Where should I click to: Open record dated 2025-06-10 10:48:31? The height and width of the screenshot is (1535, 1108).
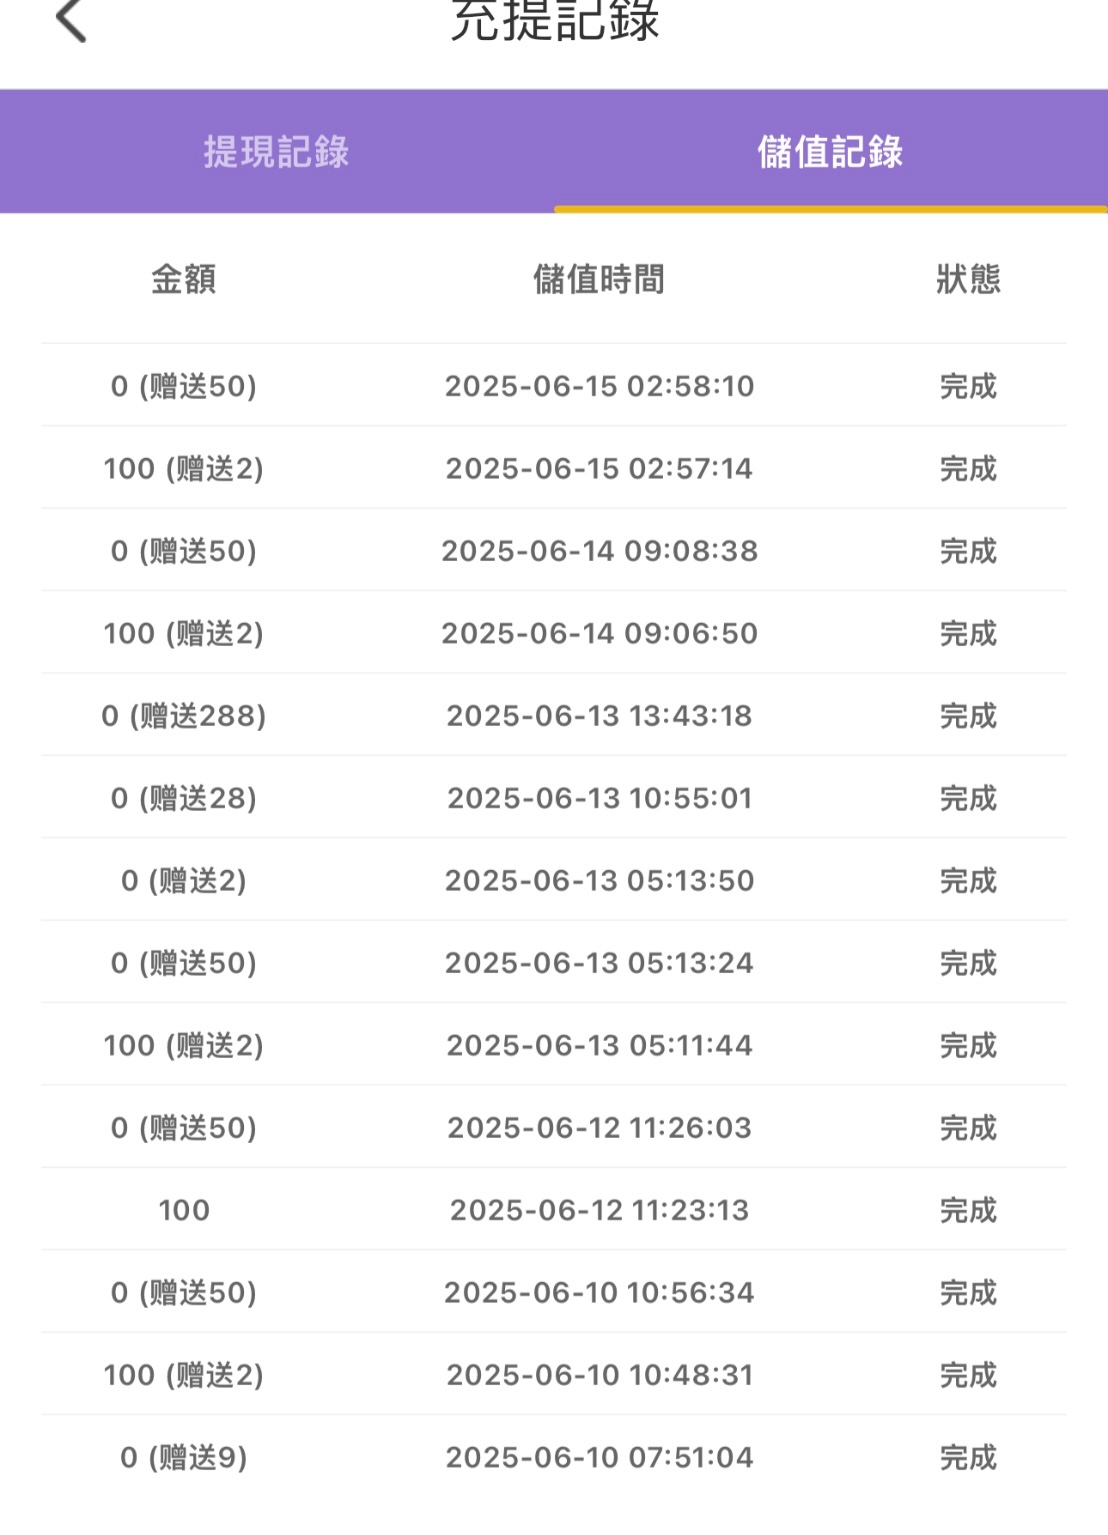554,1375
